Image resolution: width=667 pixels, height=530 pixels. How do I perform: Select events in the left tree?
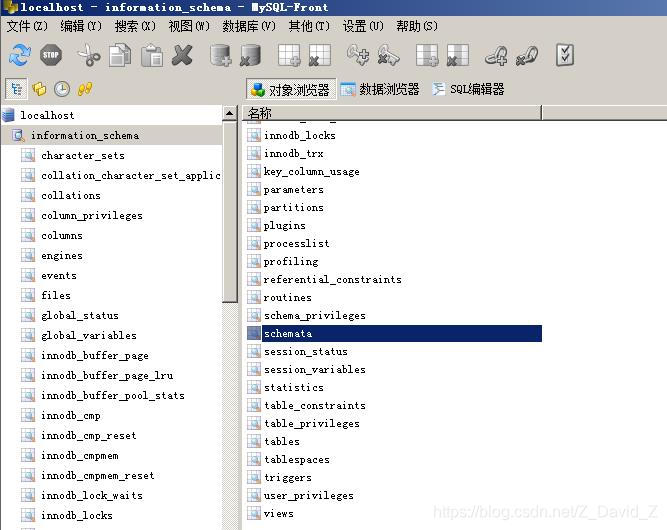tap(59, 275)
